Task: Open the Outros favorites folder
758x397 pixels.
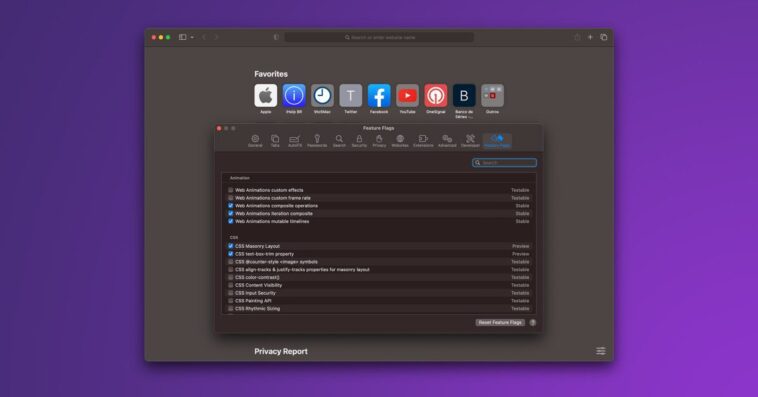Action: (492, 95)
